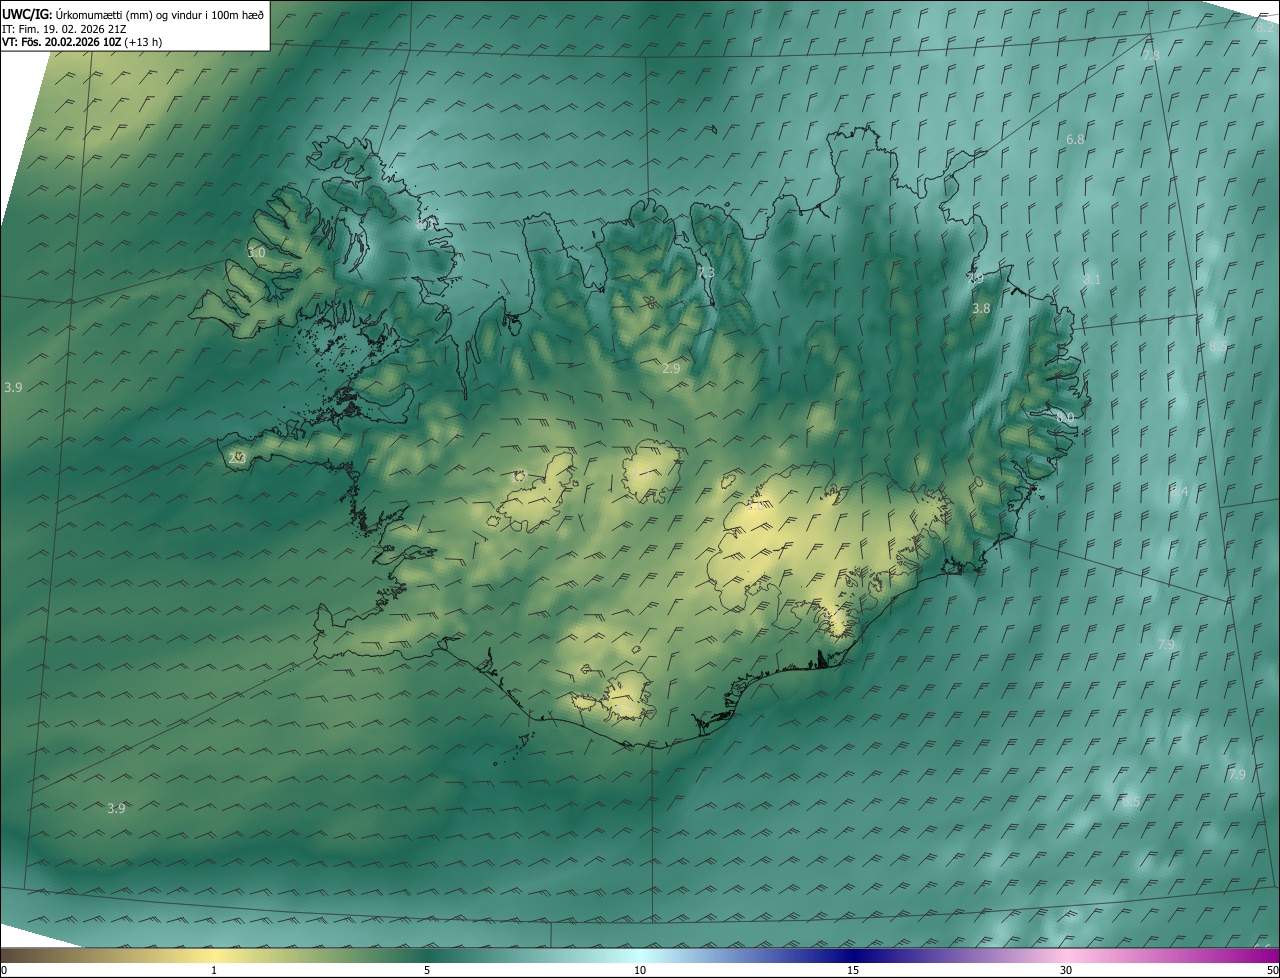
Task: Click the '3.0' value label on the Westfjords
Action: pyautogui.click(x=256, y=253)
